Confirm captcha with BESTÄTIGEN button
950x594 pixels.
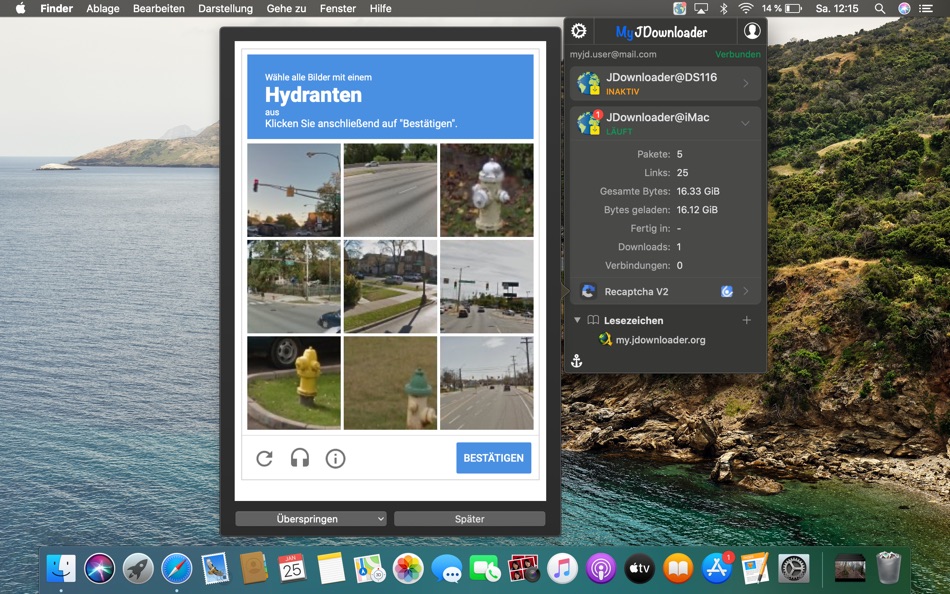click(494, 458)
